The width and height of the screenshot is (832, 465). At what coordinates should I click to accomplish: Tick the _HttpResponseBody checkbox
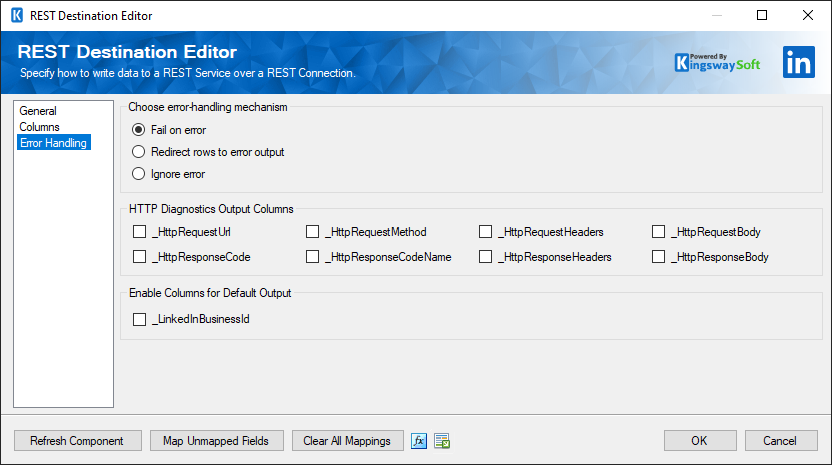click(658, 256)
